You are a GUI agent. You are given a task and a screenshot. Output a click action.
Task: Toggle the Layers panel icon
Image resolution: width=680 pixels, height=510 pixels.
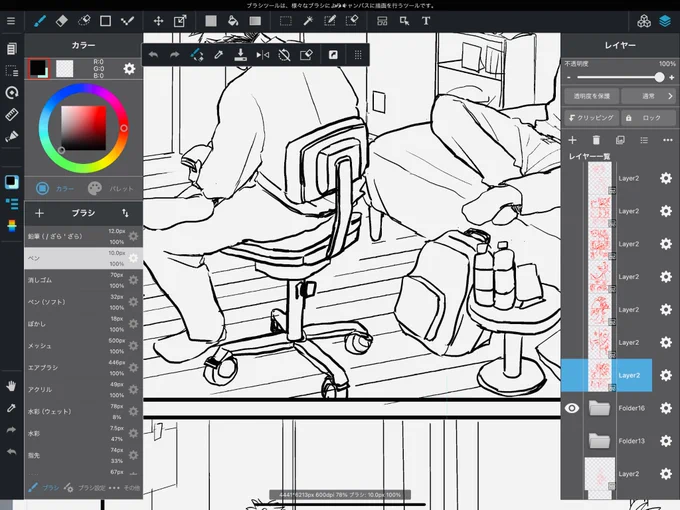[665, 21]
